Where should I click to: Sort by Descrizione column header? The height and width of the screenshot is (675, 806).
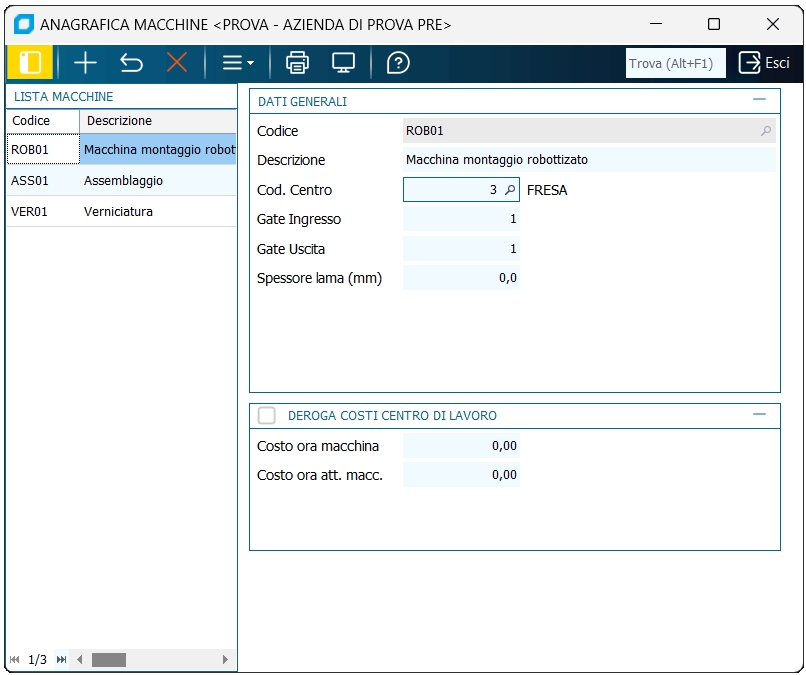[x=157, y=121]
